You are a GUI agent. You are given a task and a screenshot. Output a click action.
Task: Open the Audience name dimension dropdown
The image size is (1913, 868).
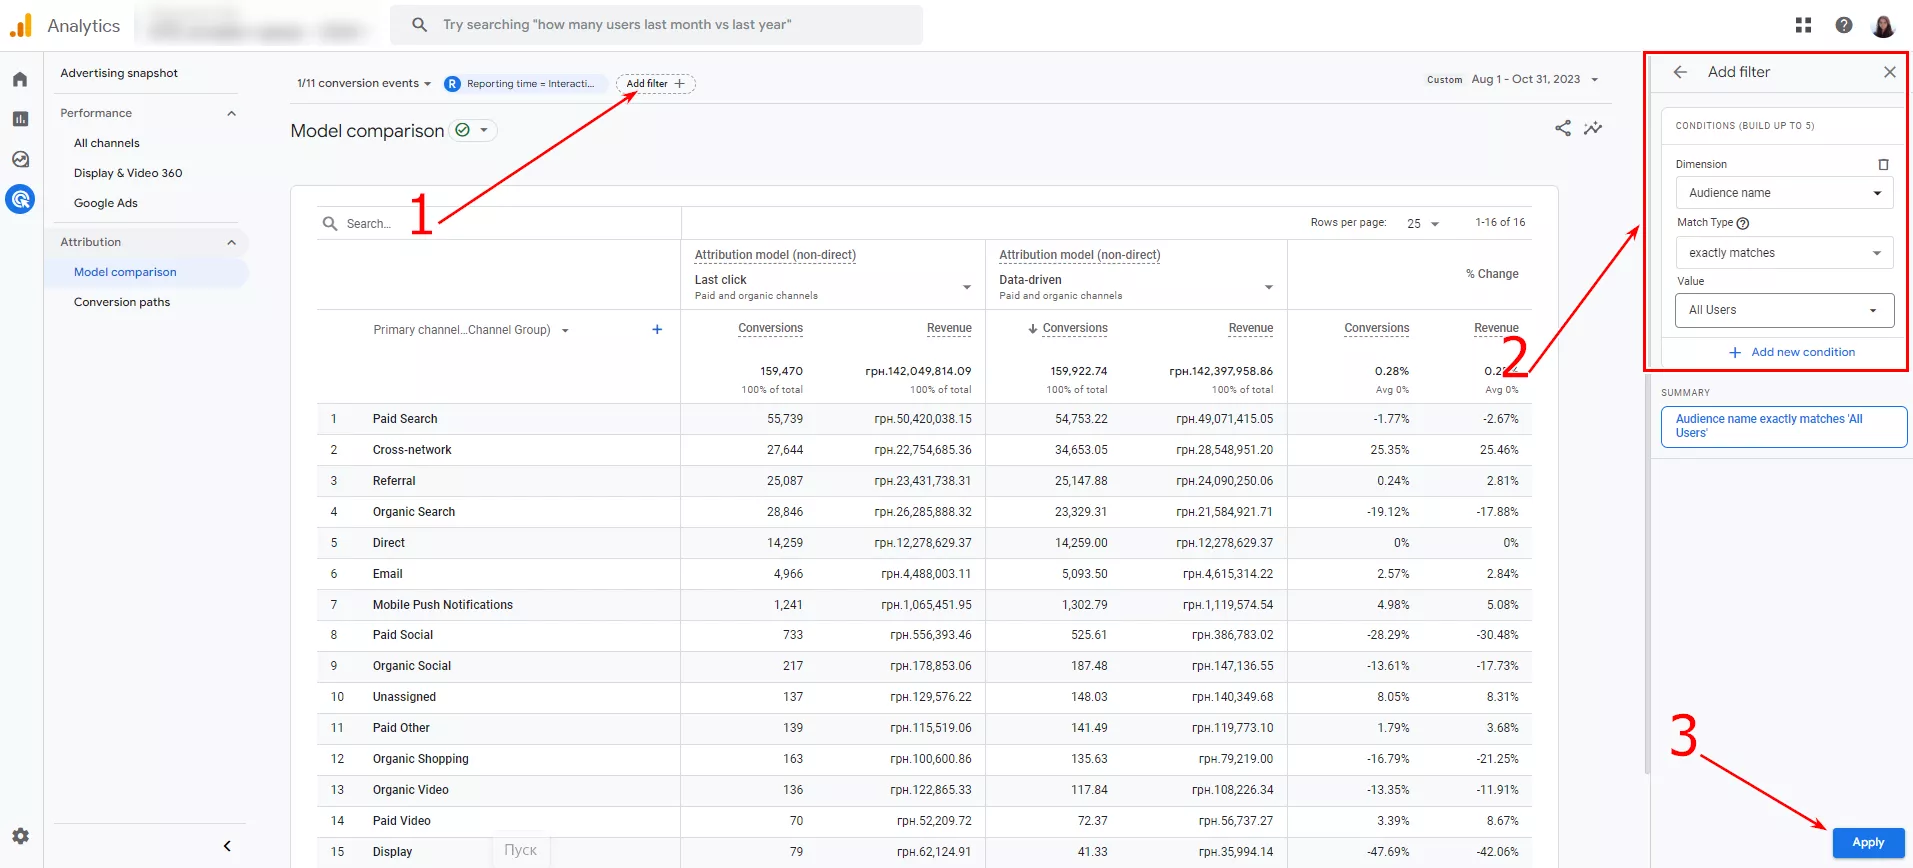coord(1784,193)
